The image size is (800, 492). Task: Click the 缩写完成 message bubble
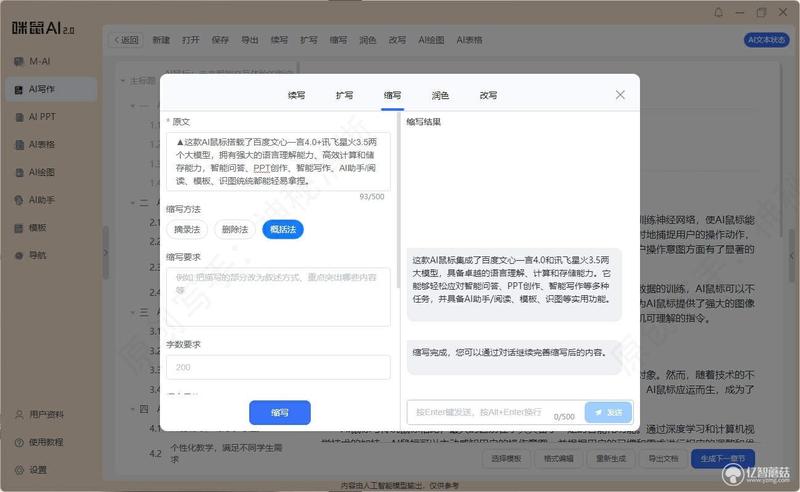[x=514, y=356]
